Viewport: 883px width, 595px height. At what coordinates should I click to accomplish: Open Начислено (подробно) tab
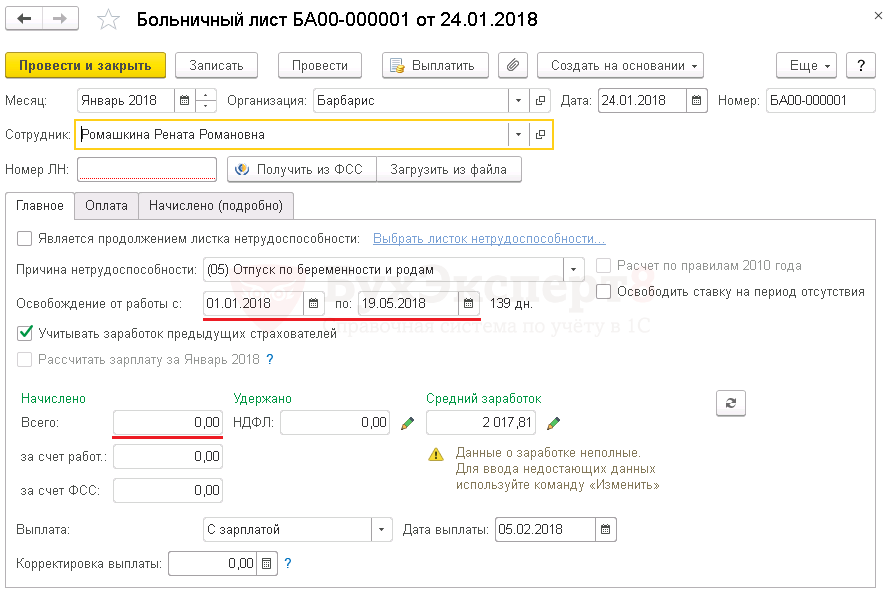pos(216,205)
